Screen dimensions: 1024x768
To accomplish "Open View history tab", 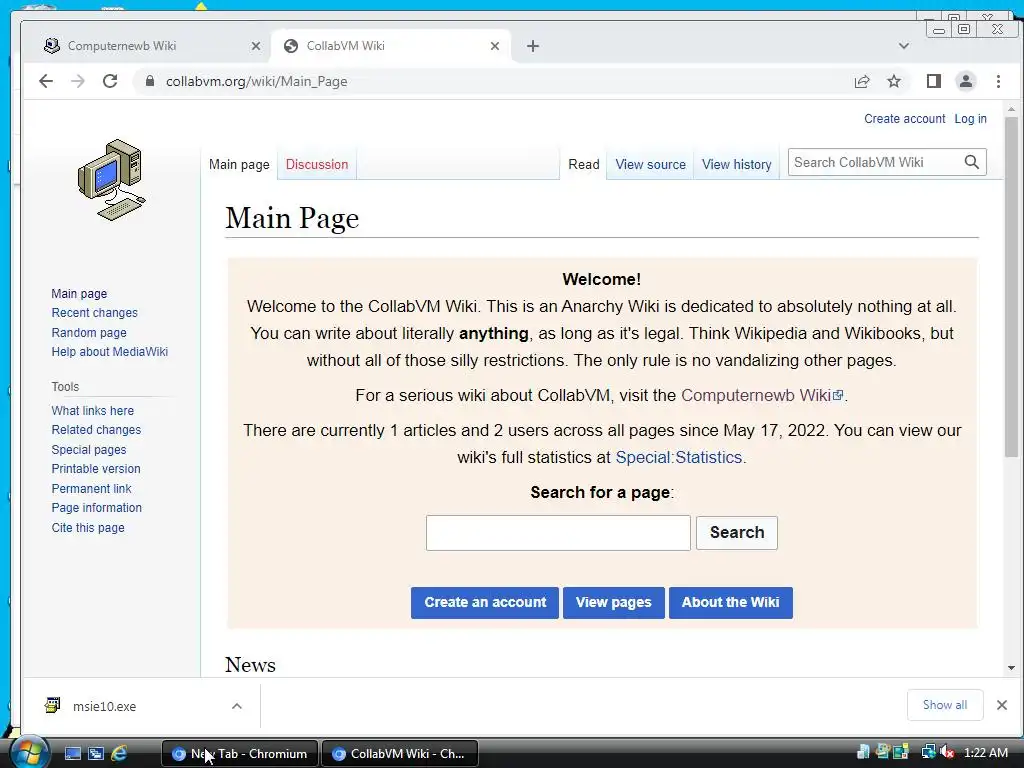I will (x=737, y=165).
